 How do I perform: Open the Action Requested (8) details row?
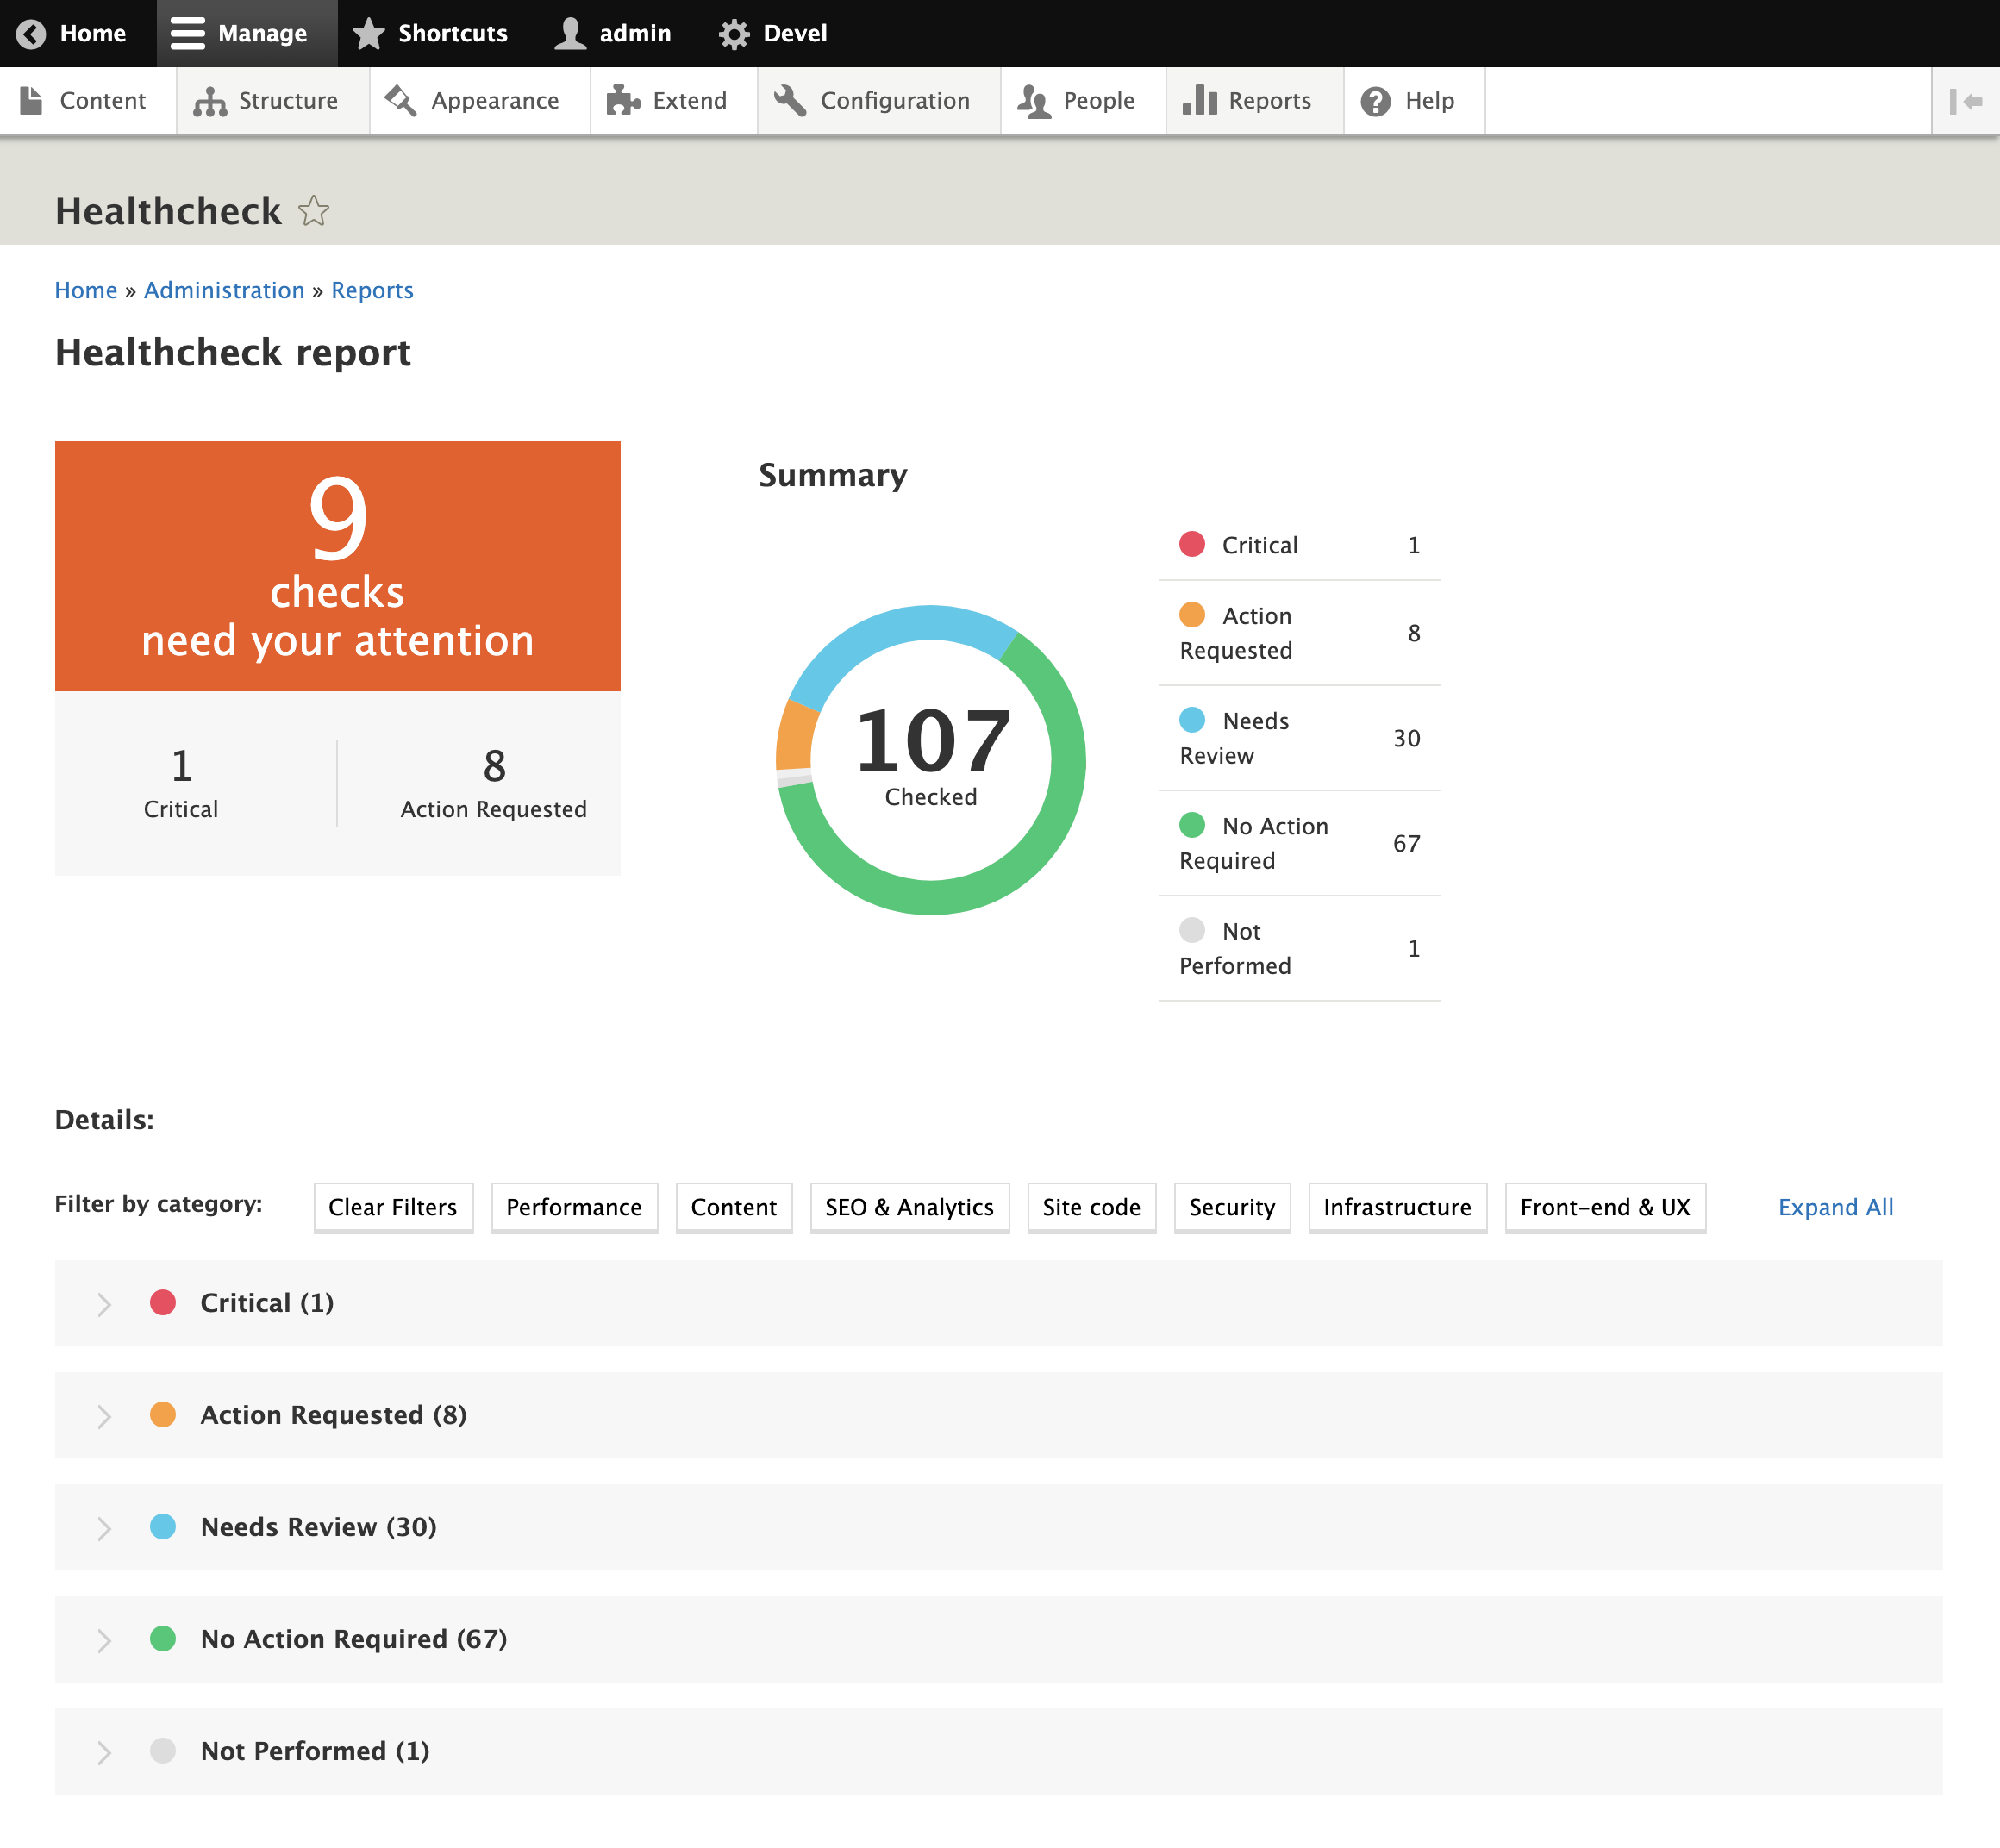click(x=998, y=1415)
